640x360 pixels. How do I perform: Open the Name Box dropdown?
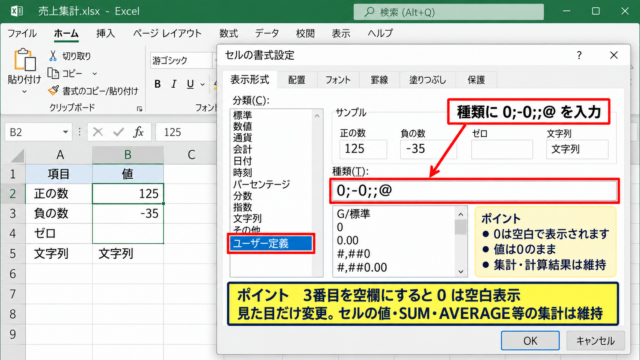[x=65, y=132]
